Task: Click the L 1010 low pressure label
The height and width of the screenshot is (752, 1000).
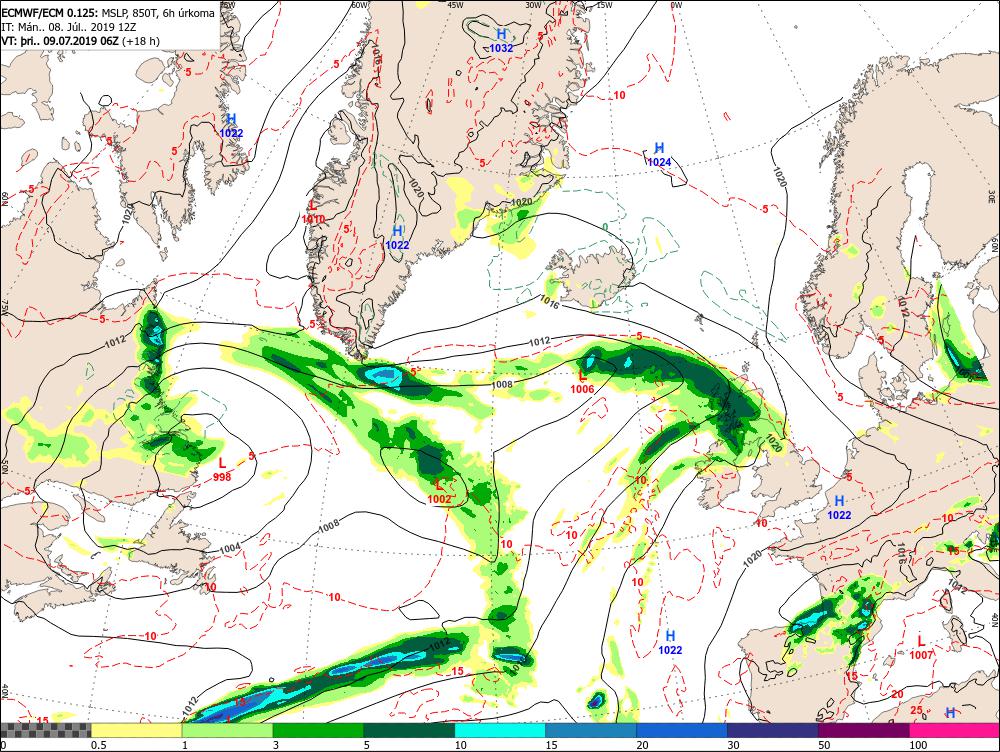Action: tap(313, 212)
